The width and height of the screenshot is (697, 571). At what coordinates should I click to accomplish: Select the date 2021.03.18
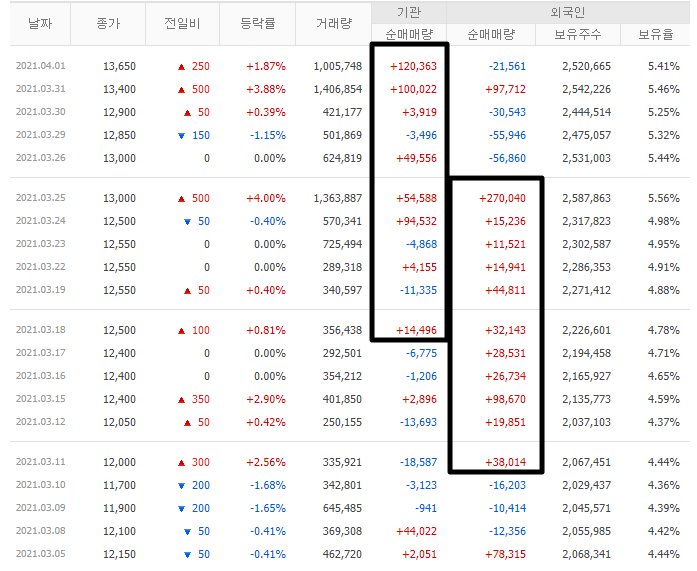(x=40, y=330)
